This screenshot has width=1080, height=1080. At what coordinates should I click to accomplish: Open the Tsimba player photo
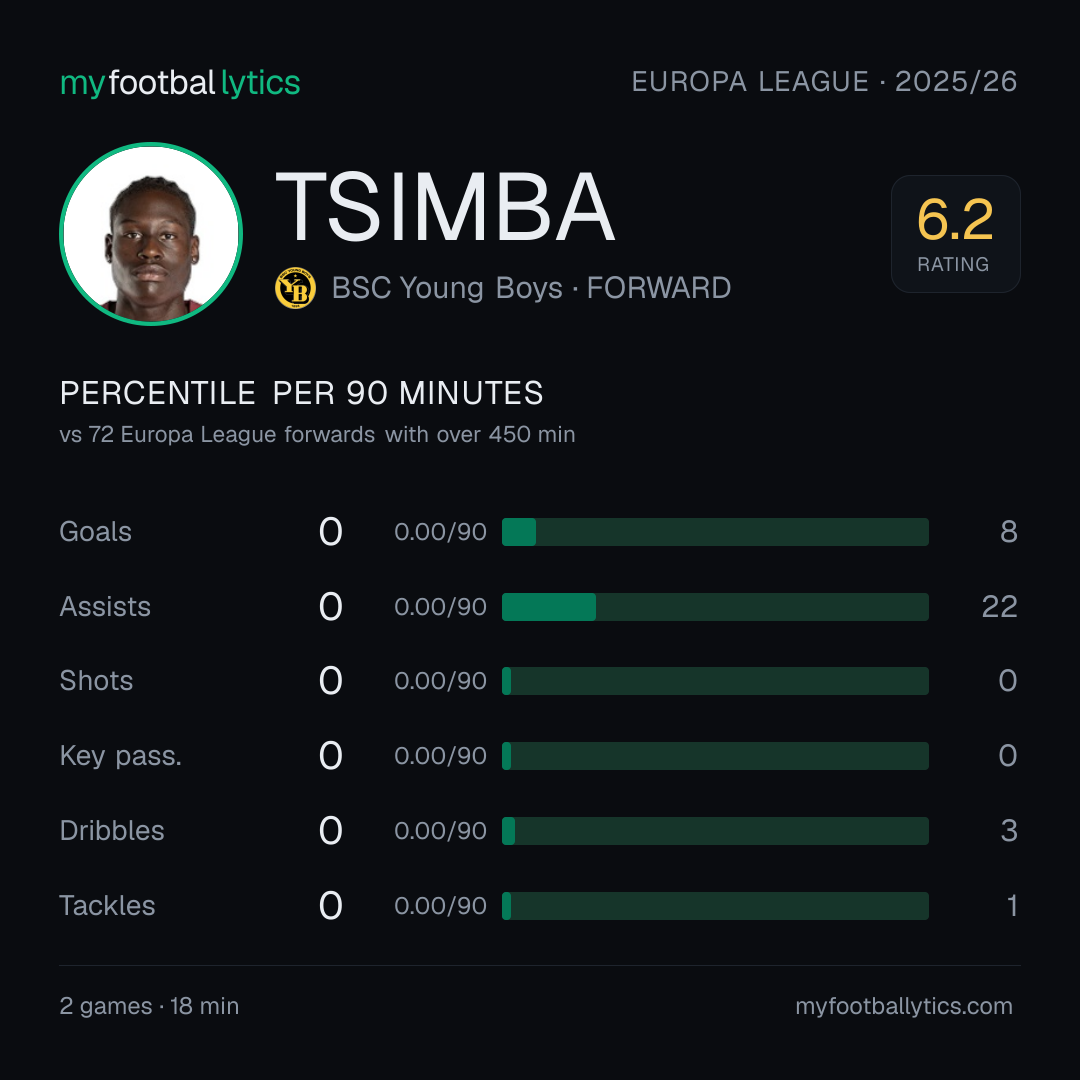151,233
